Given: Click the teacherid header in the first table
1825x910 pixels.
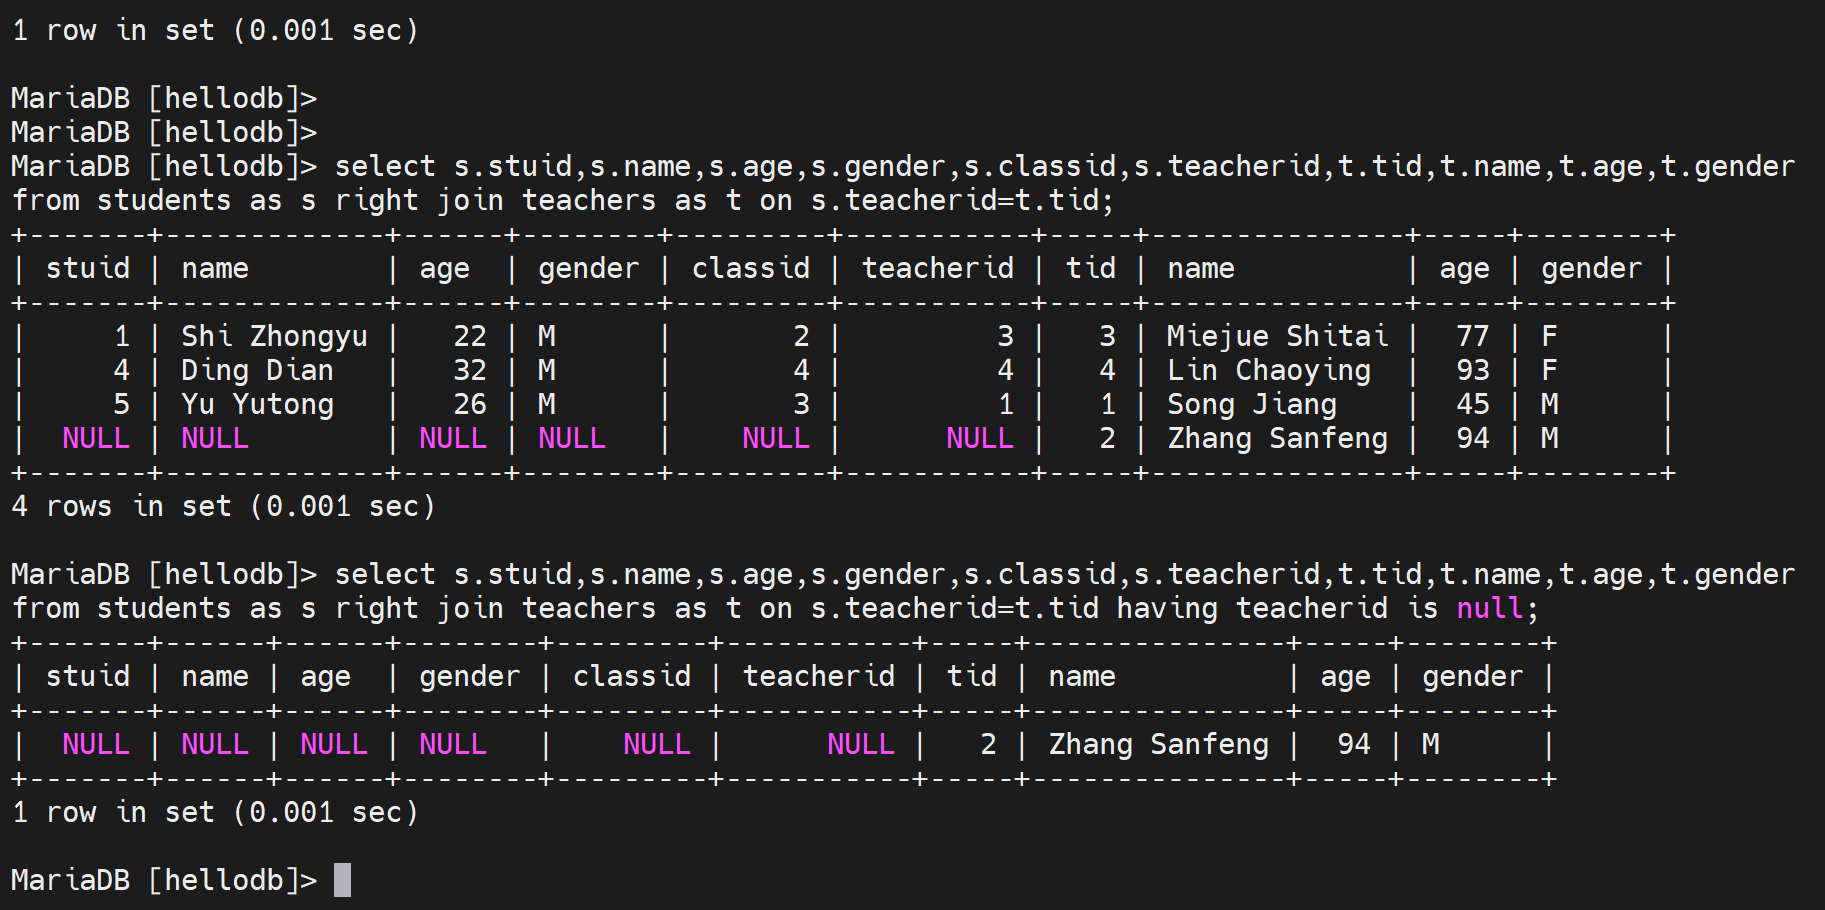Looking at the screenshot, I should [937, 268].
